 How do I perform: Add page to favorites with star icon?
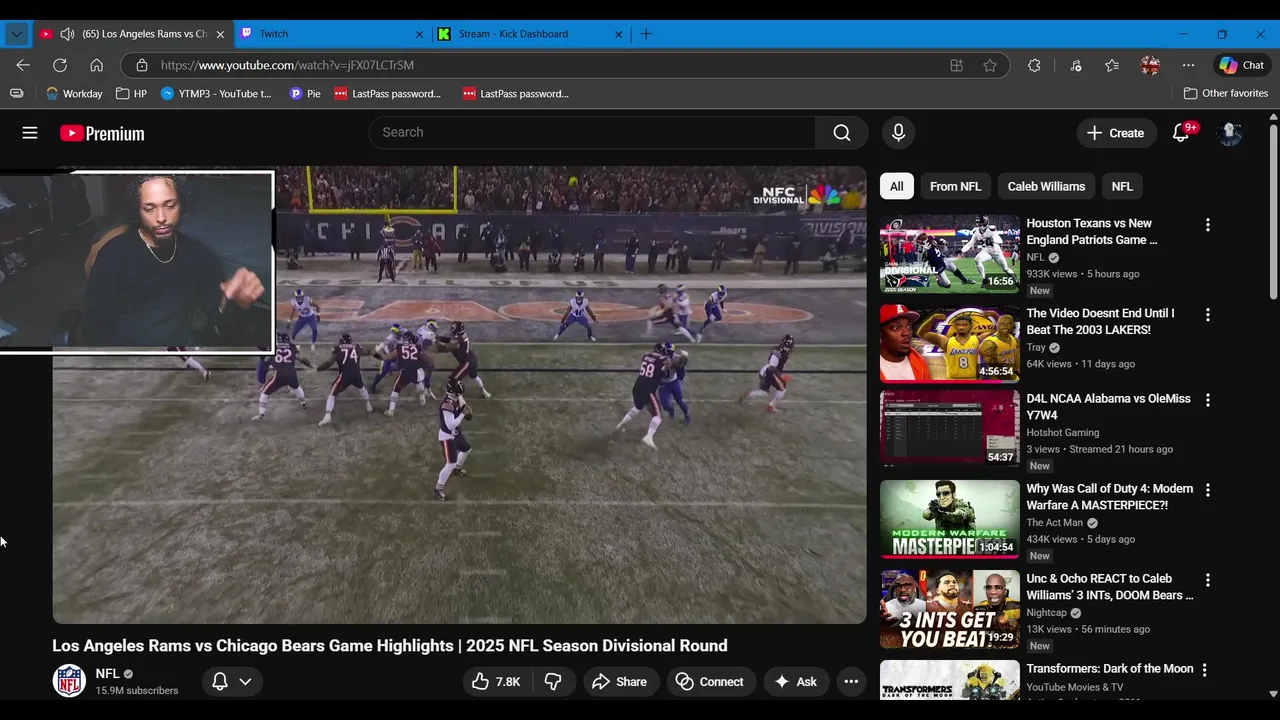coord(990,65)
